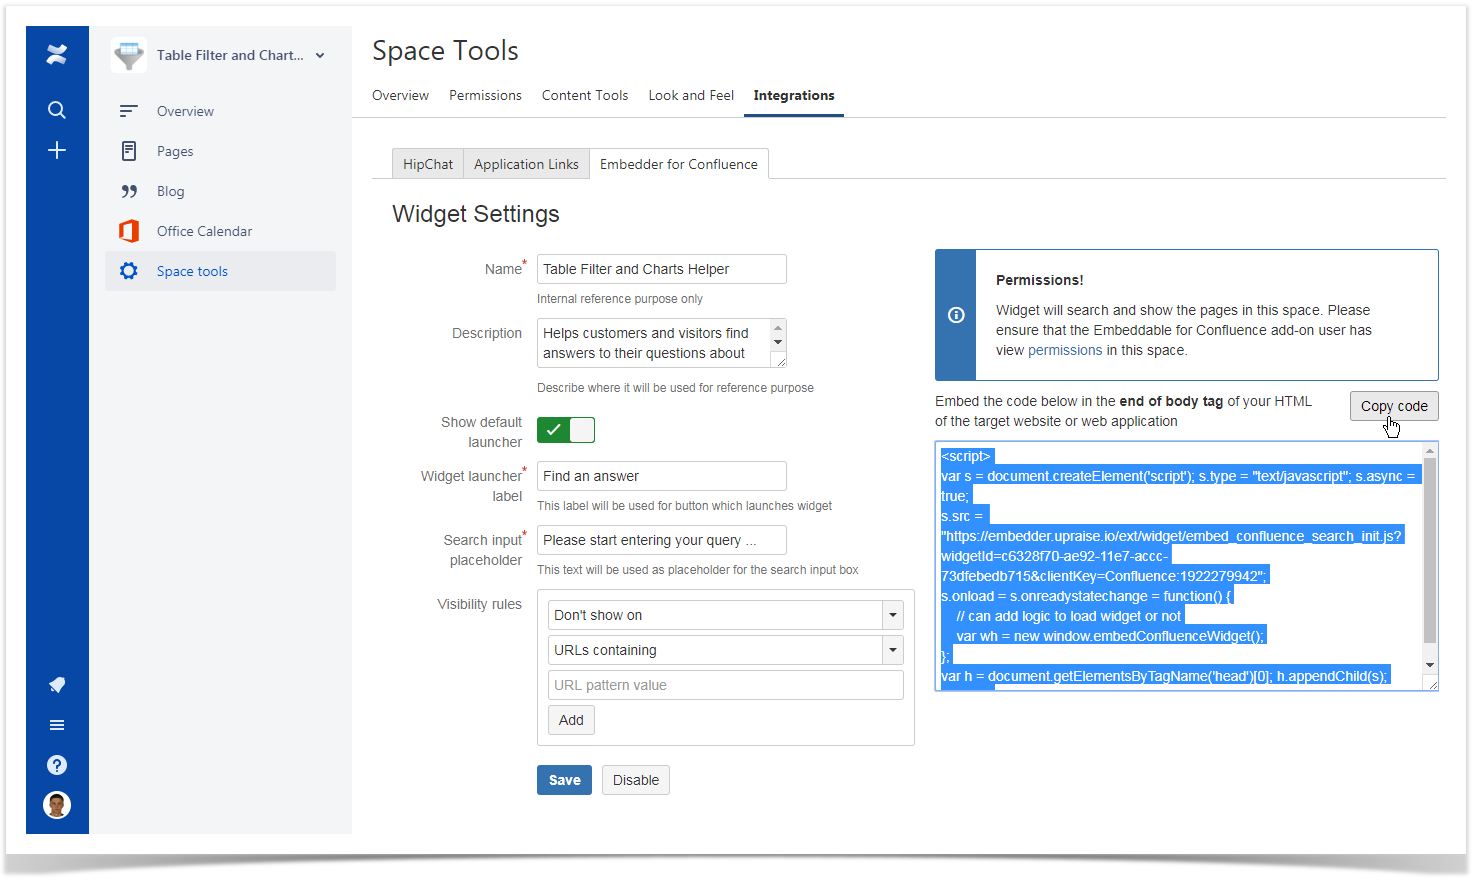Image resolution: width=1480 pixels, height=883 pixels.
Task: Select Embedder for Confluence sub-tab
Action: tap(679, 164)
